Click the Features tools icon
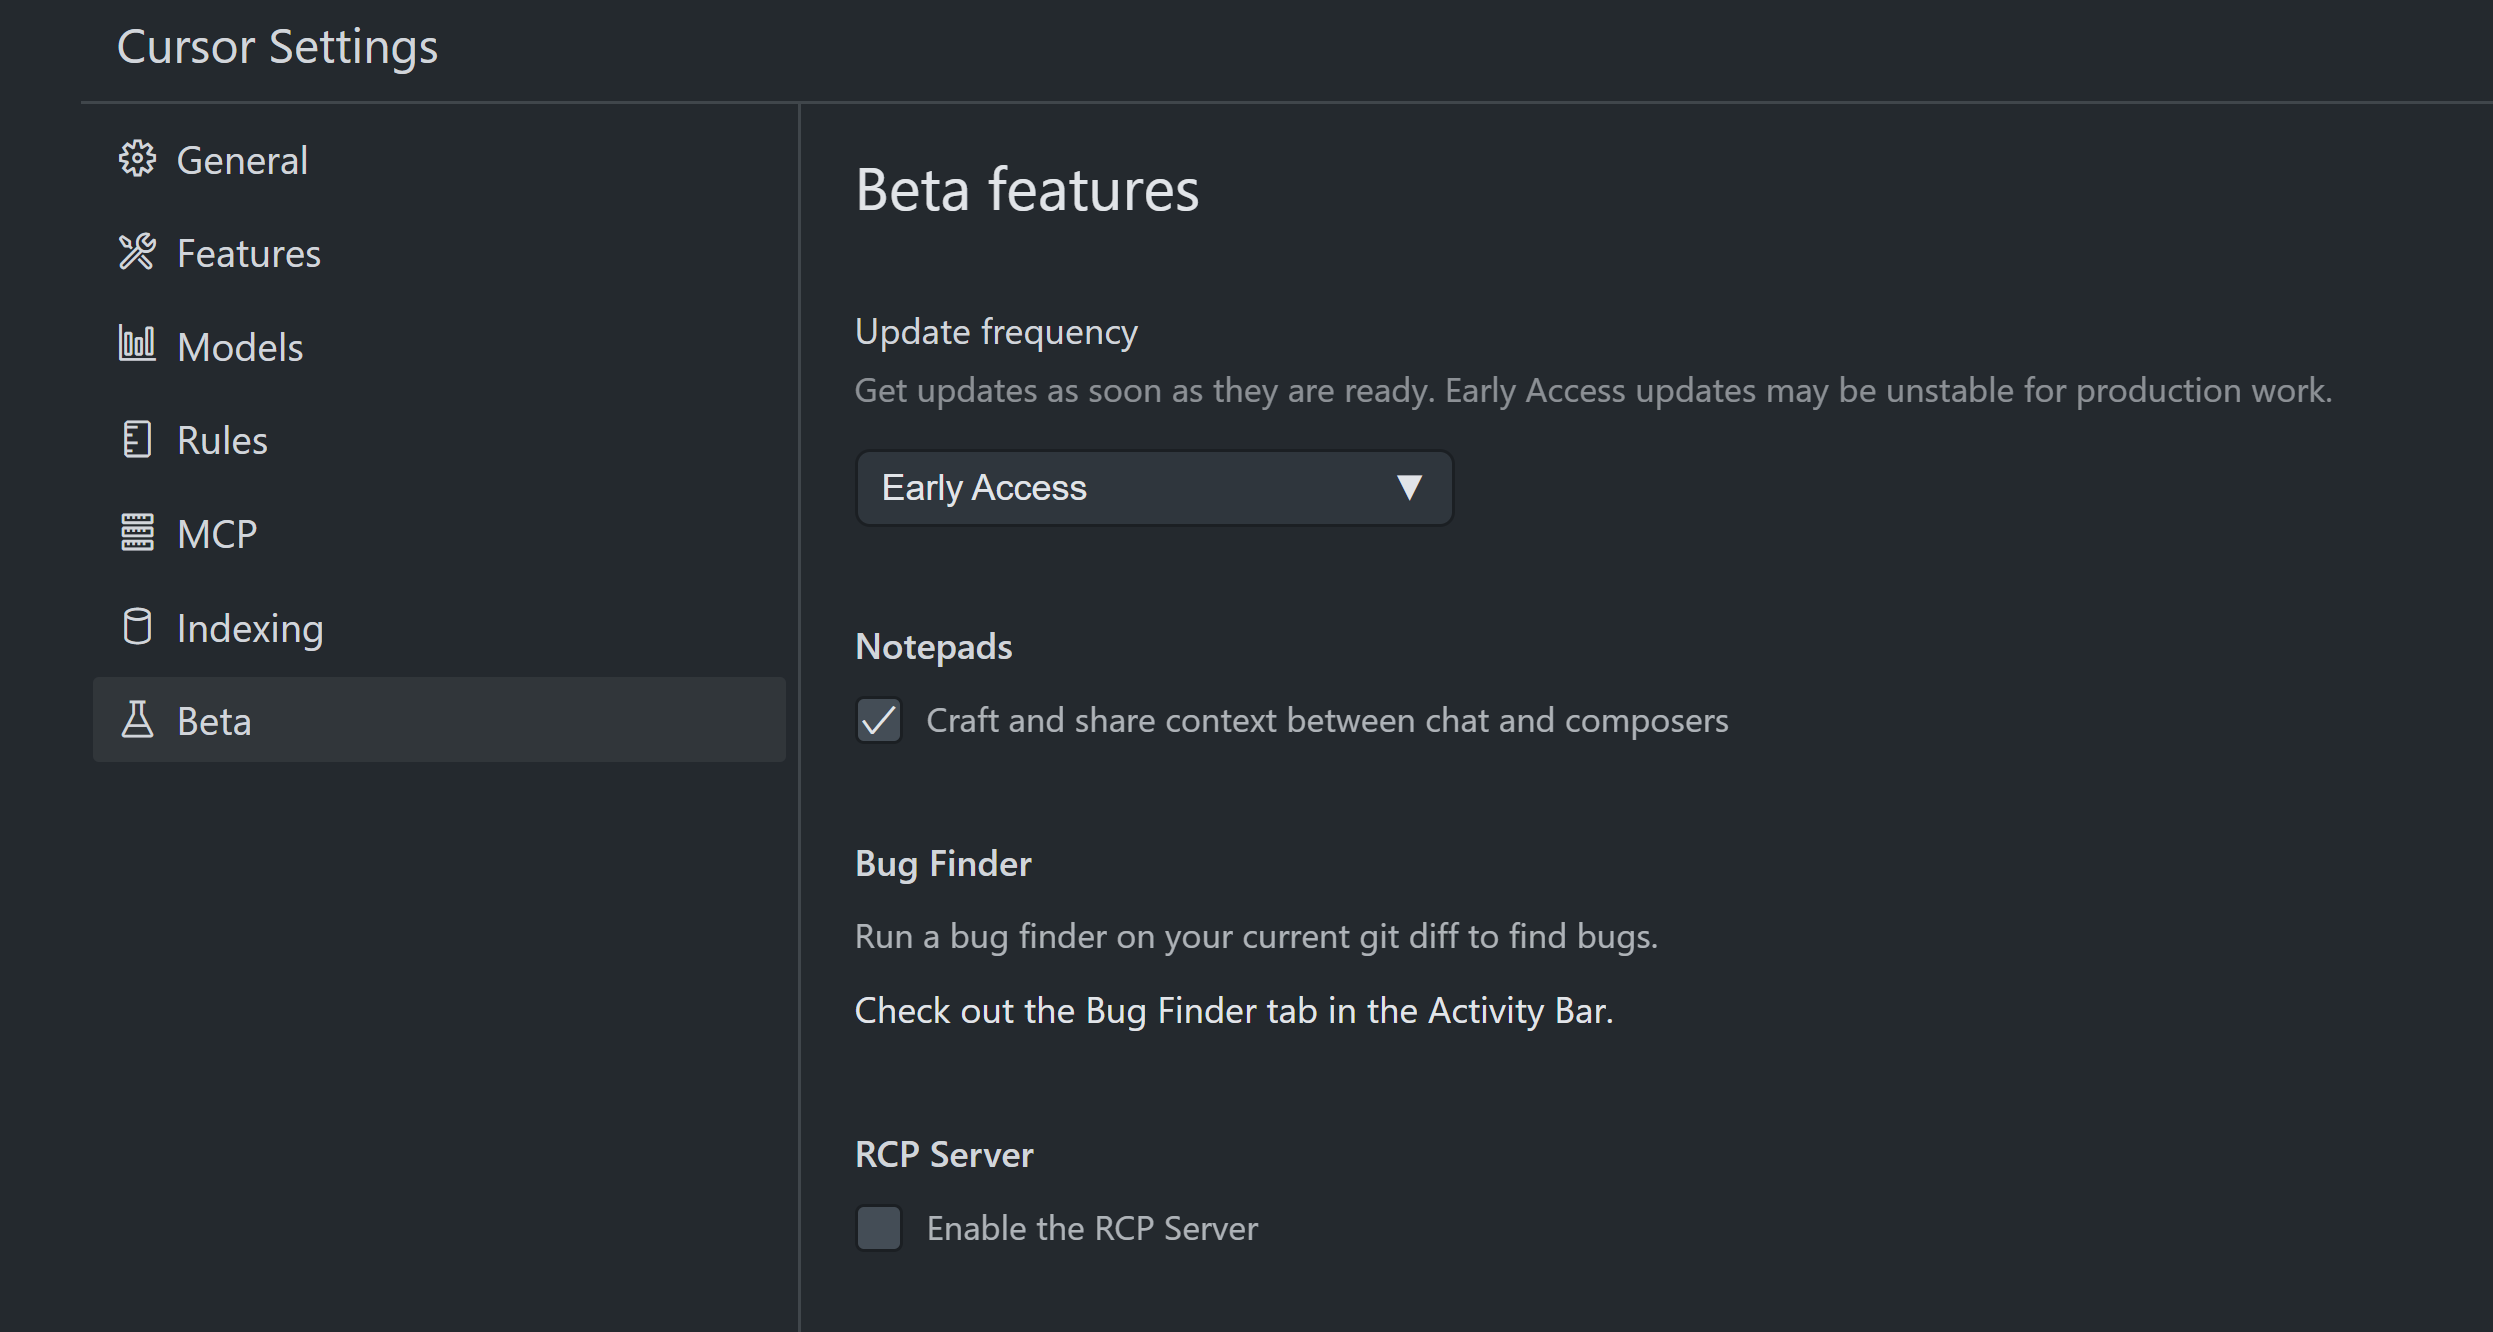The image size is (2493, 1332). click(x=137, y=252)
